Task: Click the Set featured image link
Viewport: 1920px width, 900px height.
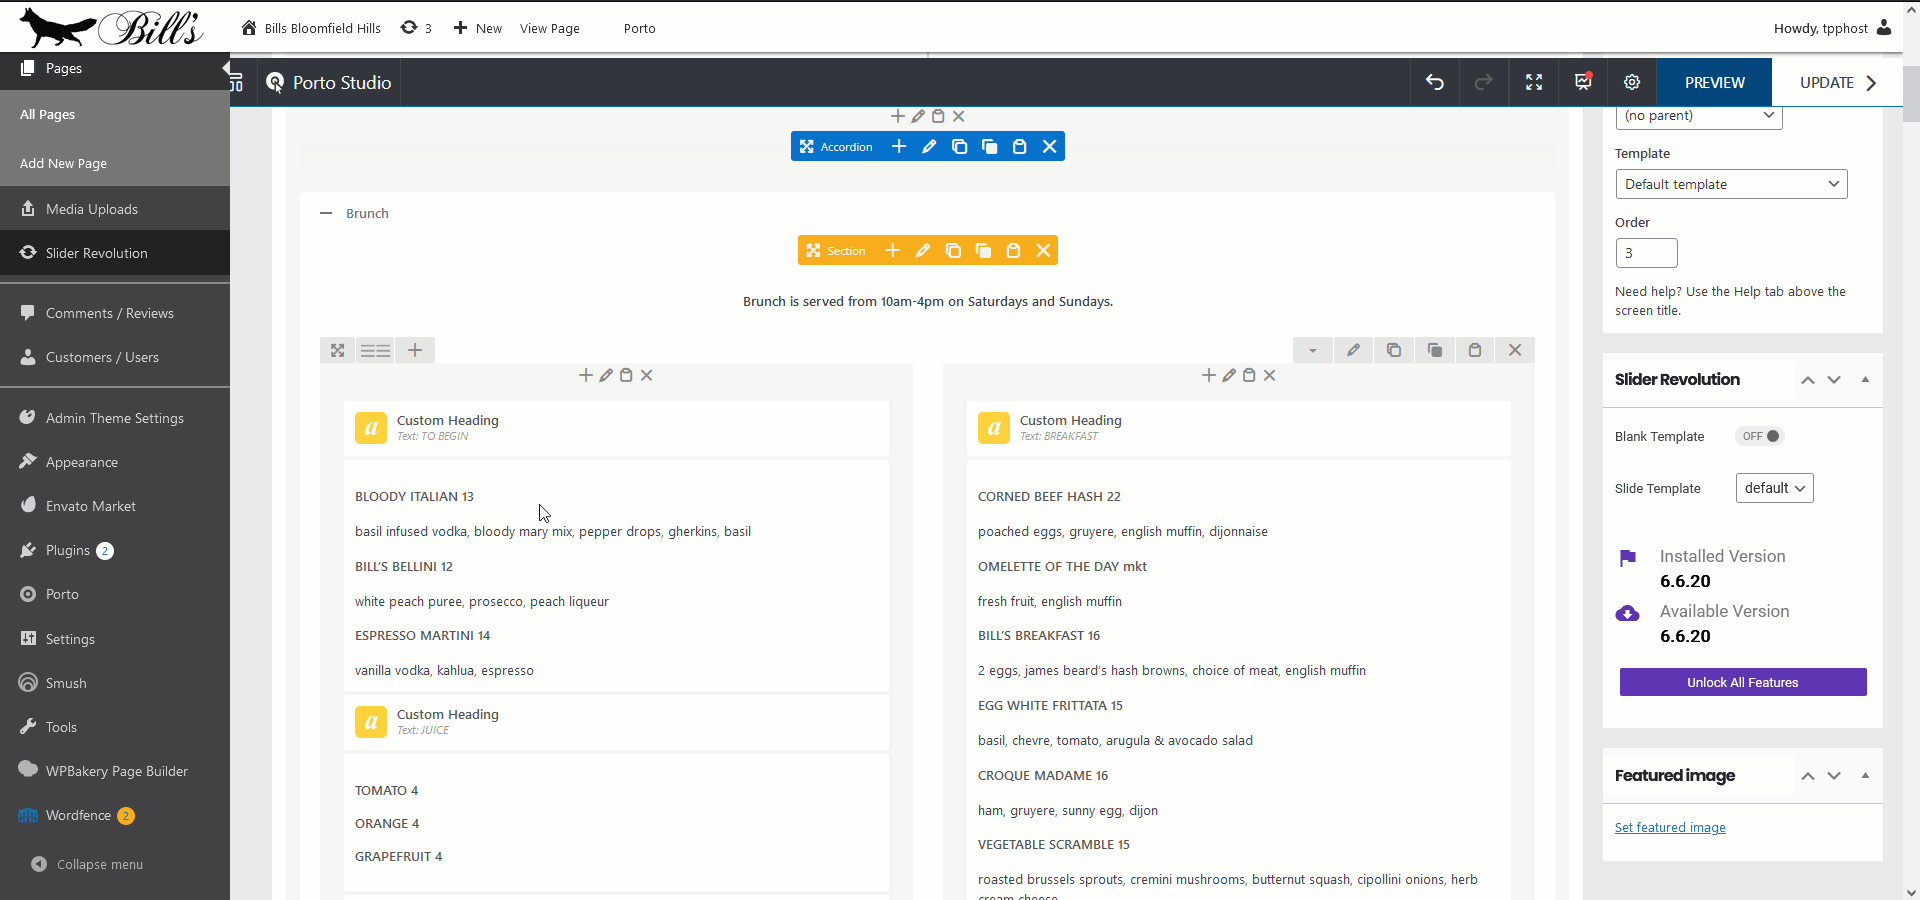Action: coord(1670,827)
